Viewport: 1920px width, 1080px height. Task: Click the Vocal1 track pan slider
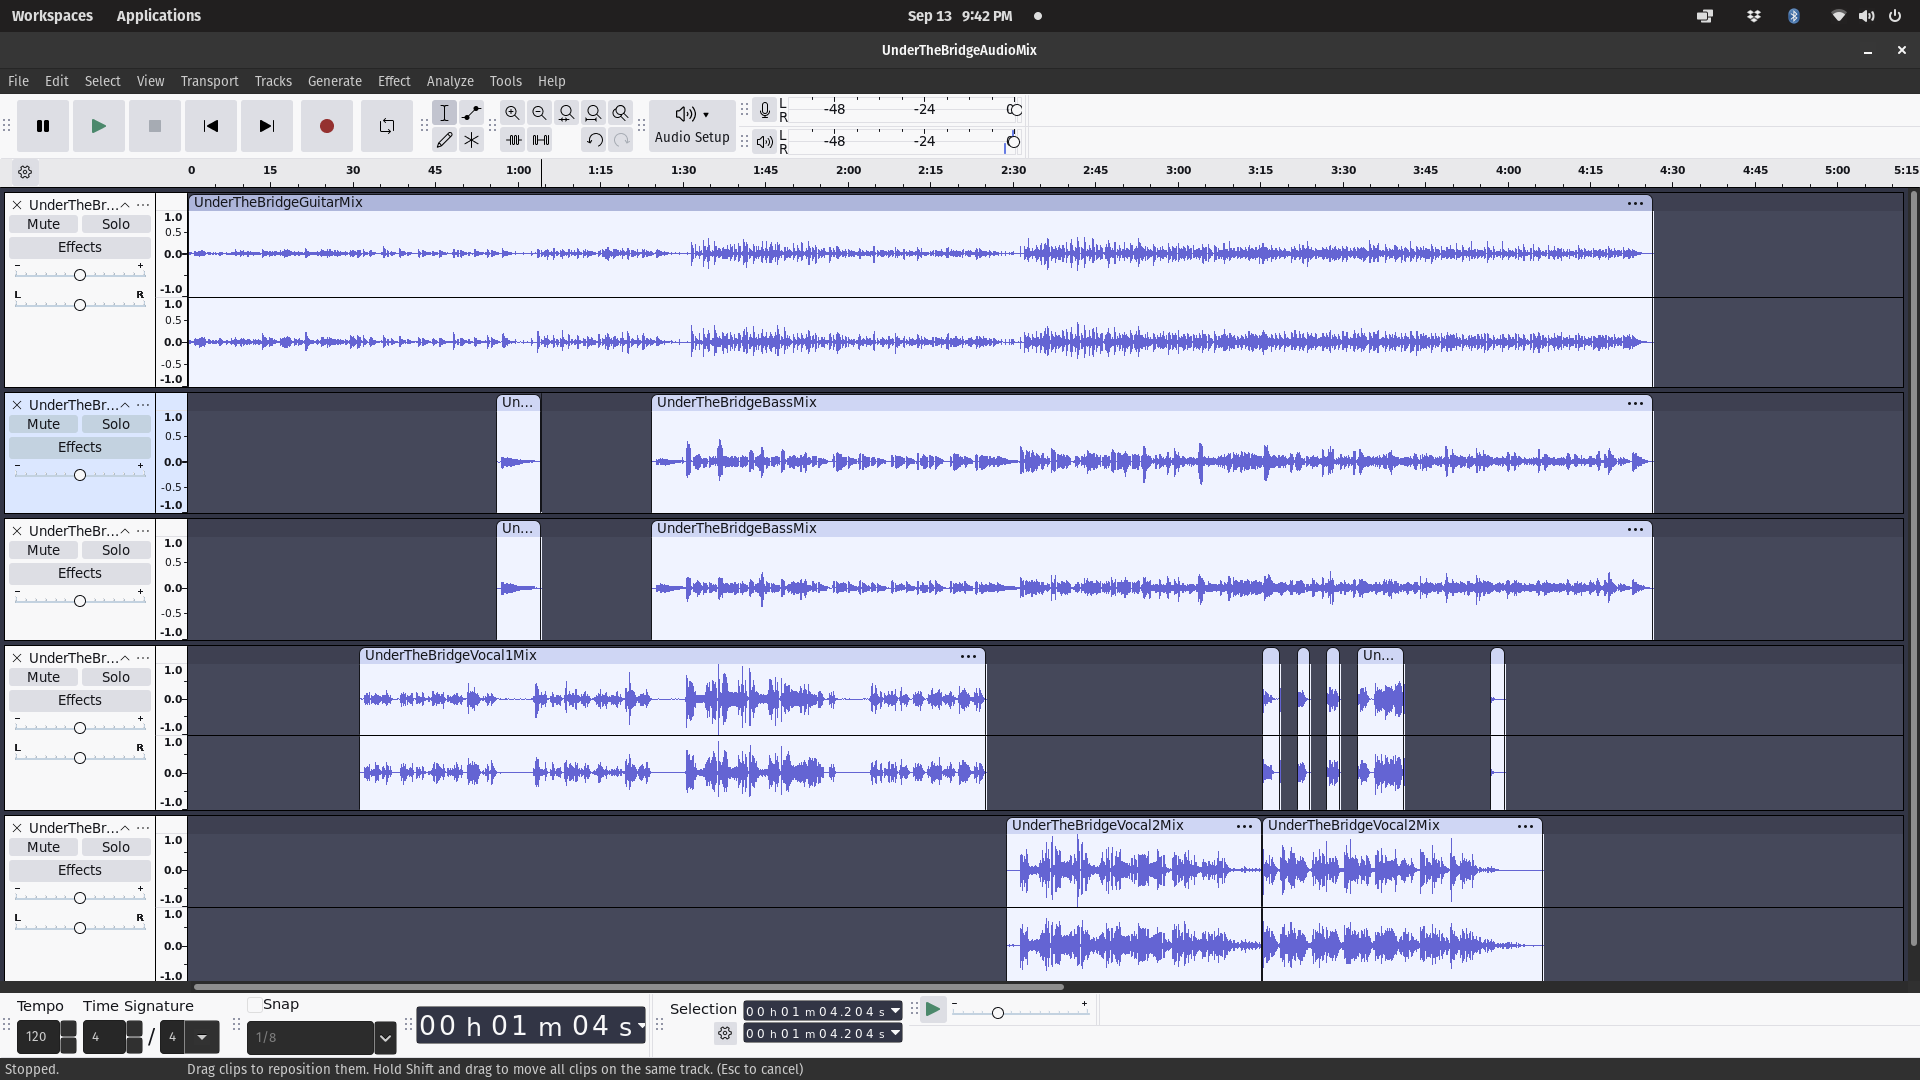tap(80, 757)
